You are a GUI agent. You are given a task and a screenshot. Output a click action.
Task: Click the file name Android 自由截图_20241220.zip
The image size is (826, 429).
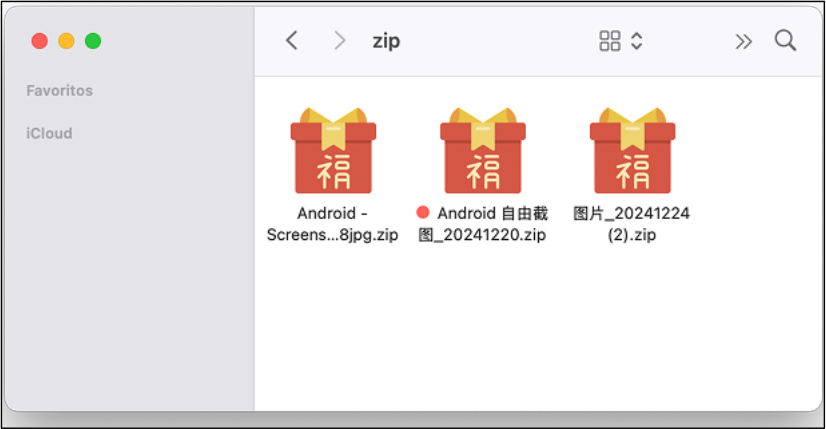coord(483,223)
